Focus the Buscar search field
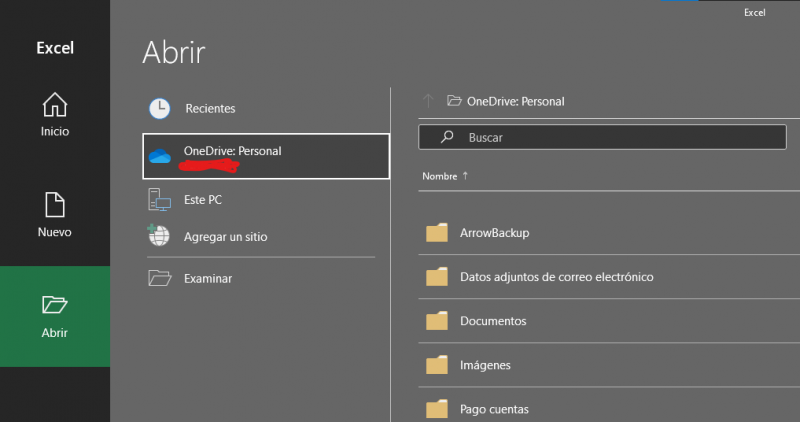 click(x=602, y=137)
